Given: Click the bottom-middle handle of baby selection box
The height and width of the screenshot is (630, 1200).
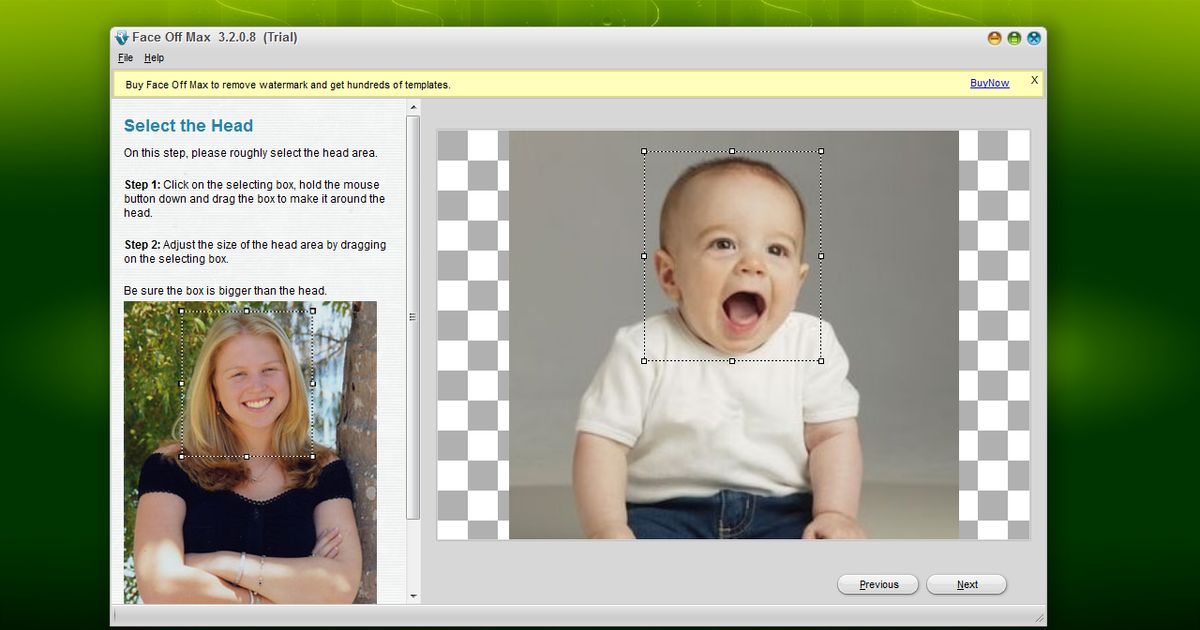Looking at the screenshot, I should click(x=732, y=361).
